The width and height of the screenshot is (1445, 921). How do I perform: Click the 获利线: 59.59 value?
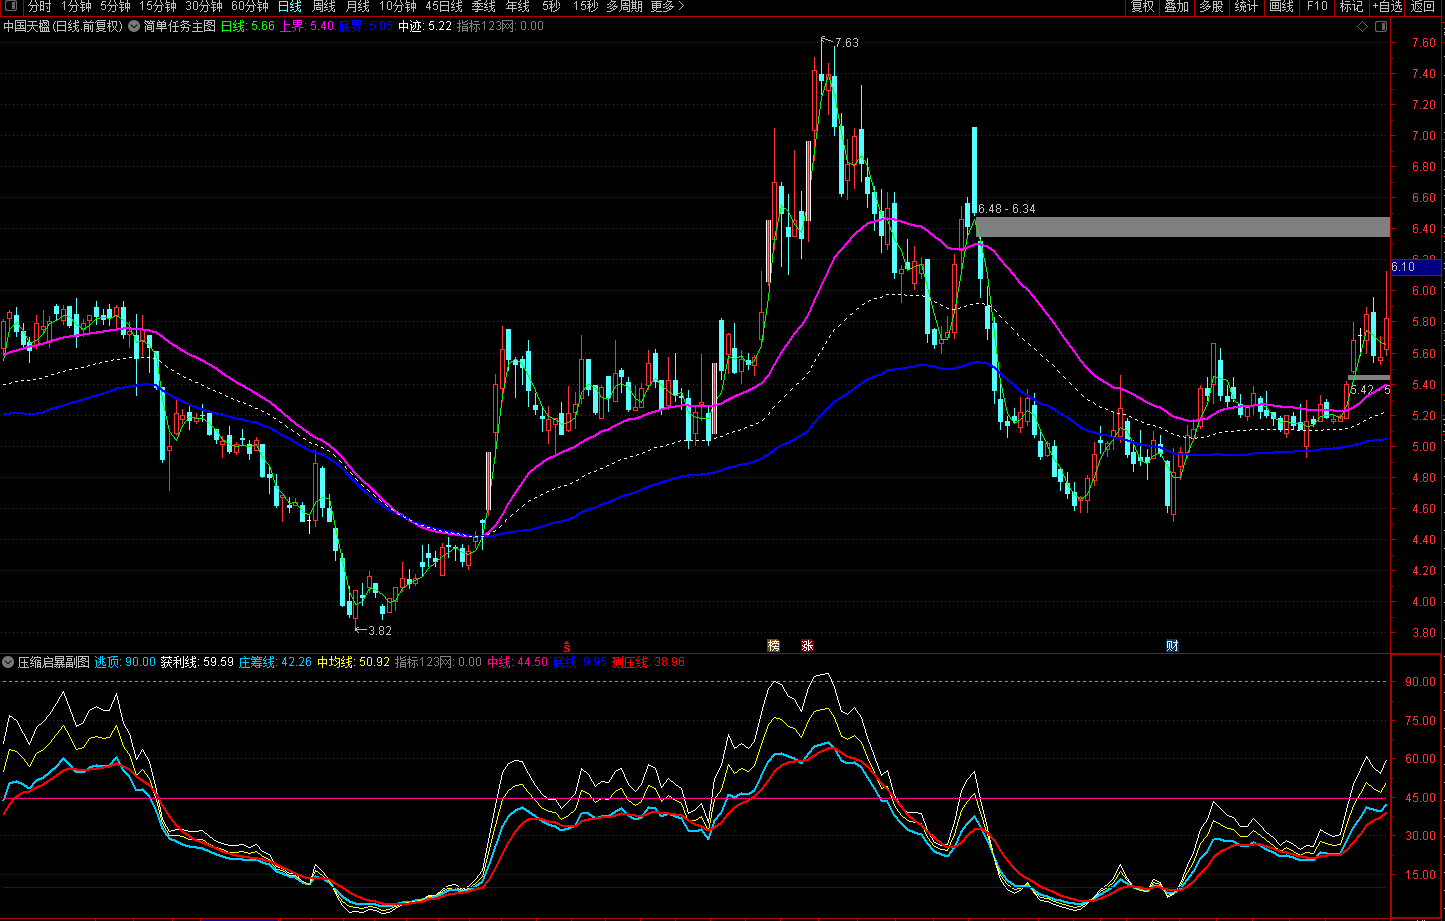click(197, 662)
